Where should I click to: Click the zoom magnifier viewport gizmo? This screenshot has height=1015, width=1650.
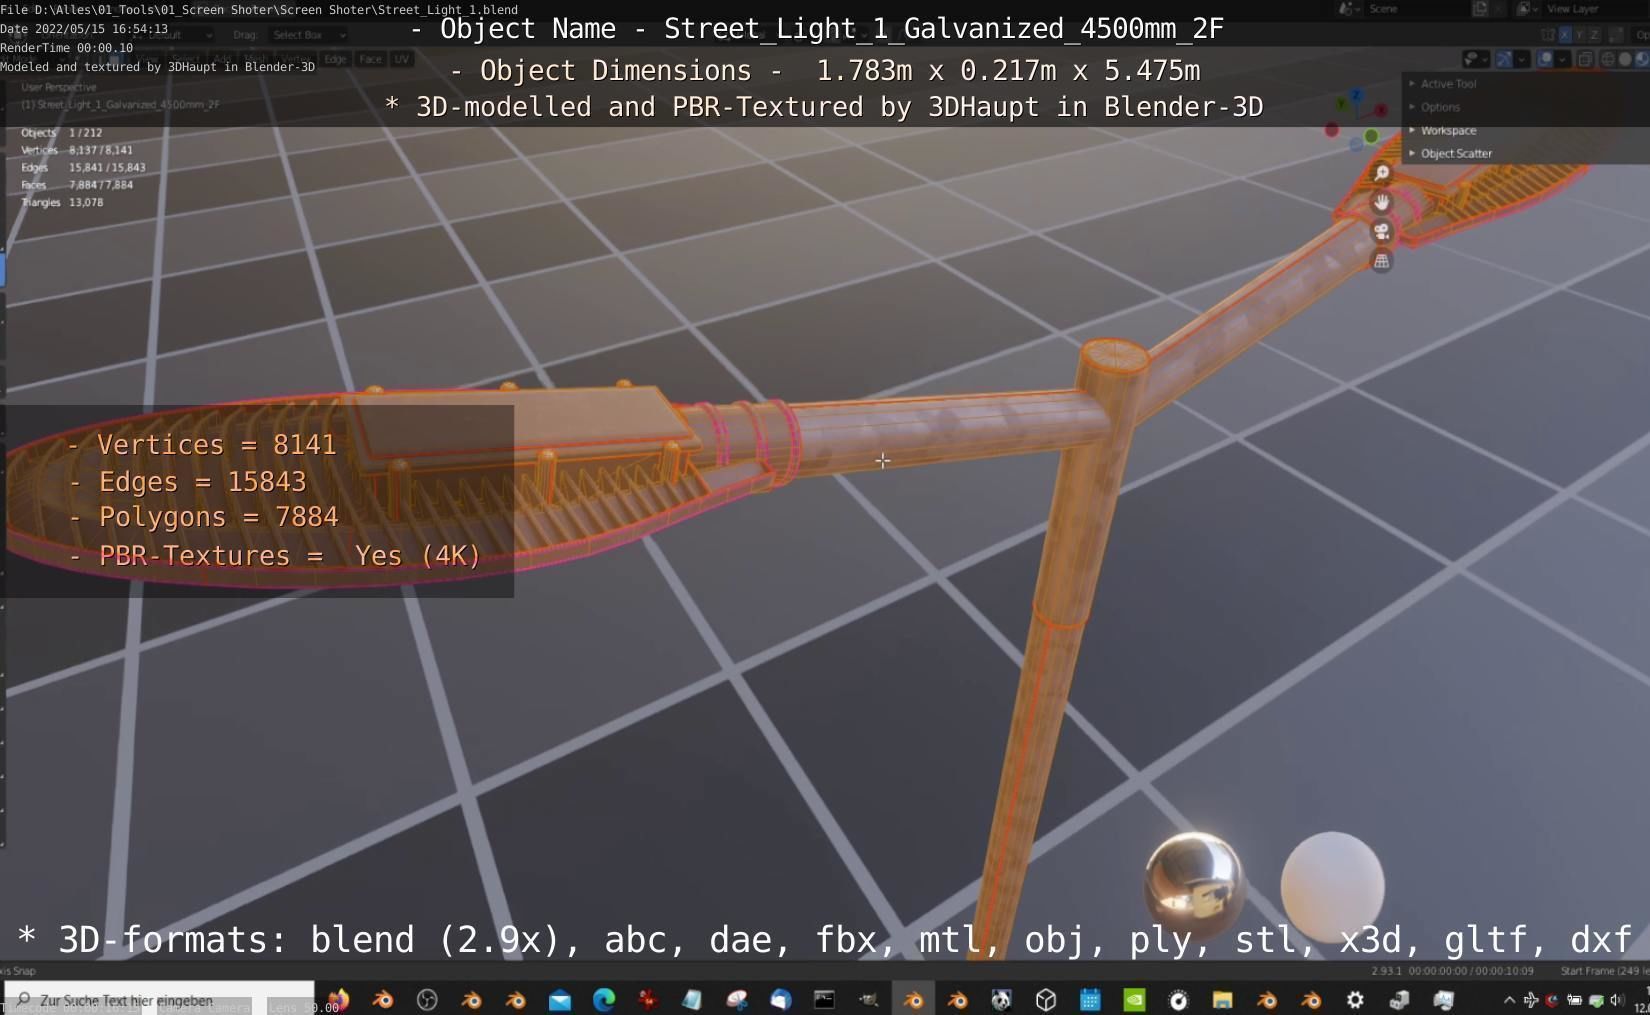point(1381,173)
